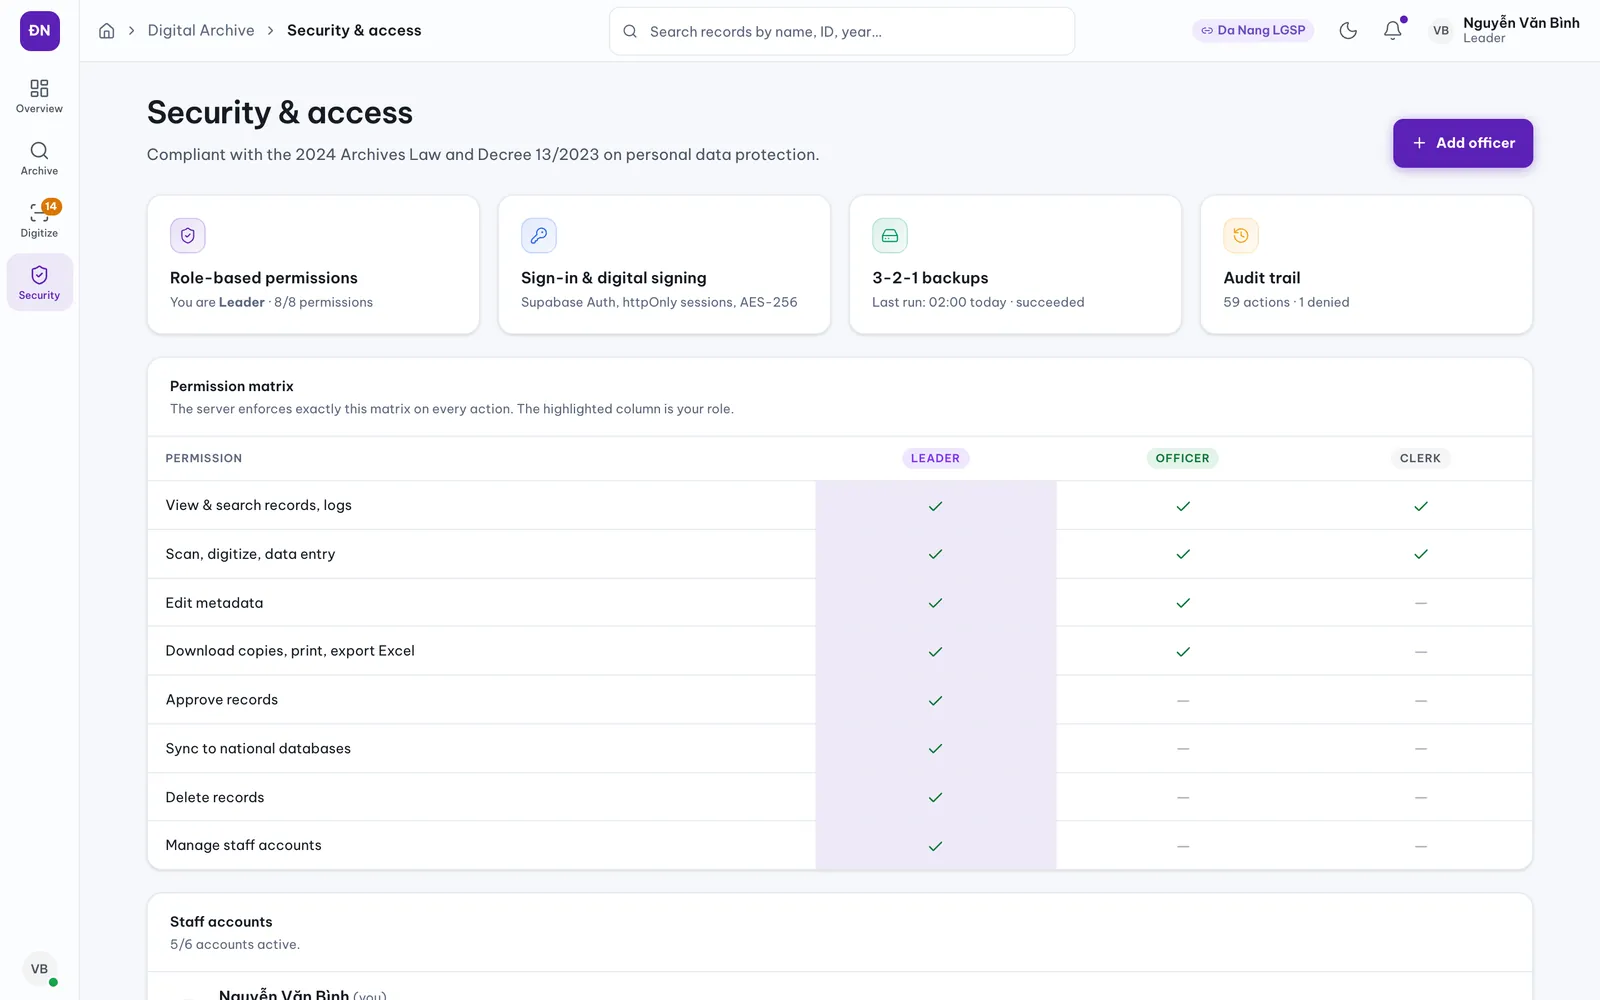Click Officer checkmark for Edit metadata
This screenshot has width=1600, height=1000.
pyautogui.click(x=1183, y=603)
